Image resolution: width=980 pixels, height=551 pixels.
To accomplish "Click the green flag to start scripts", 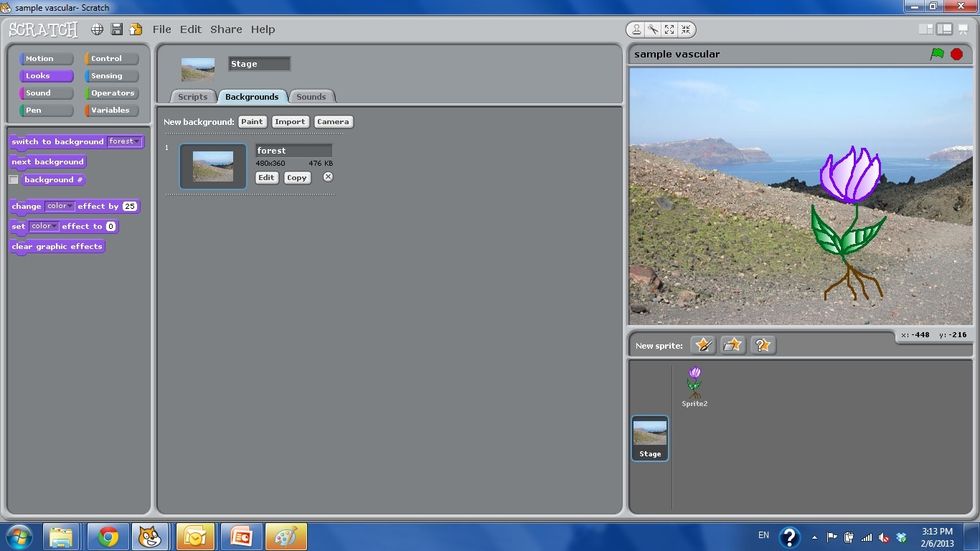I will pyautogui.click(x=937, y=54).
